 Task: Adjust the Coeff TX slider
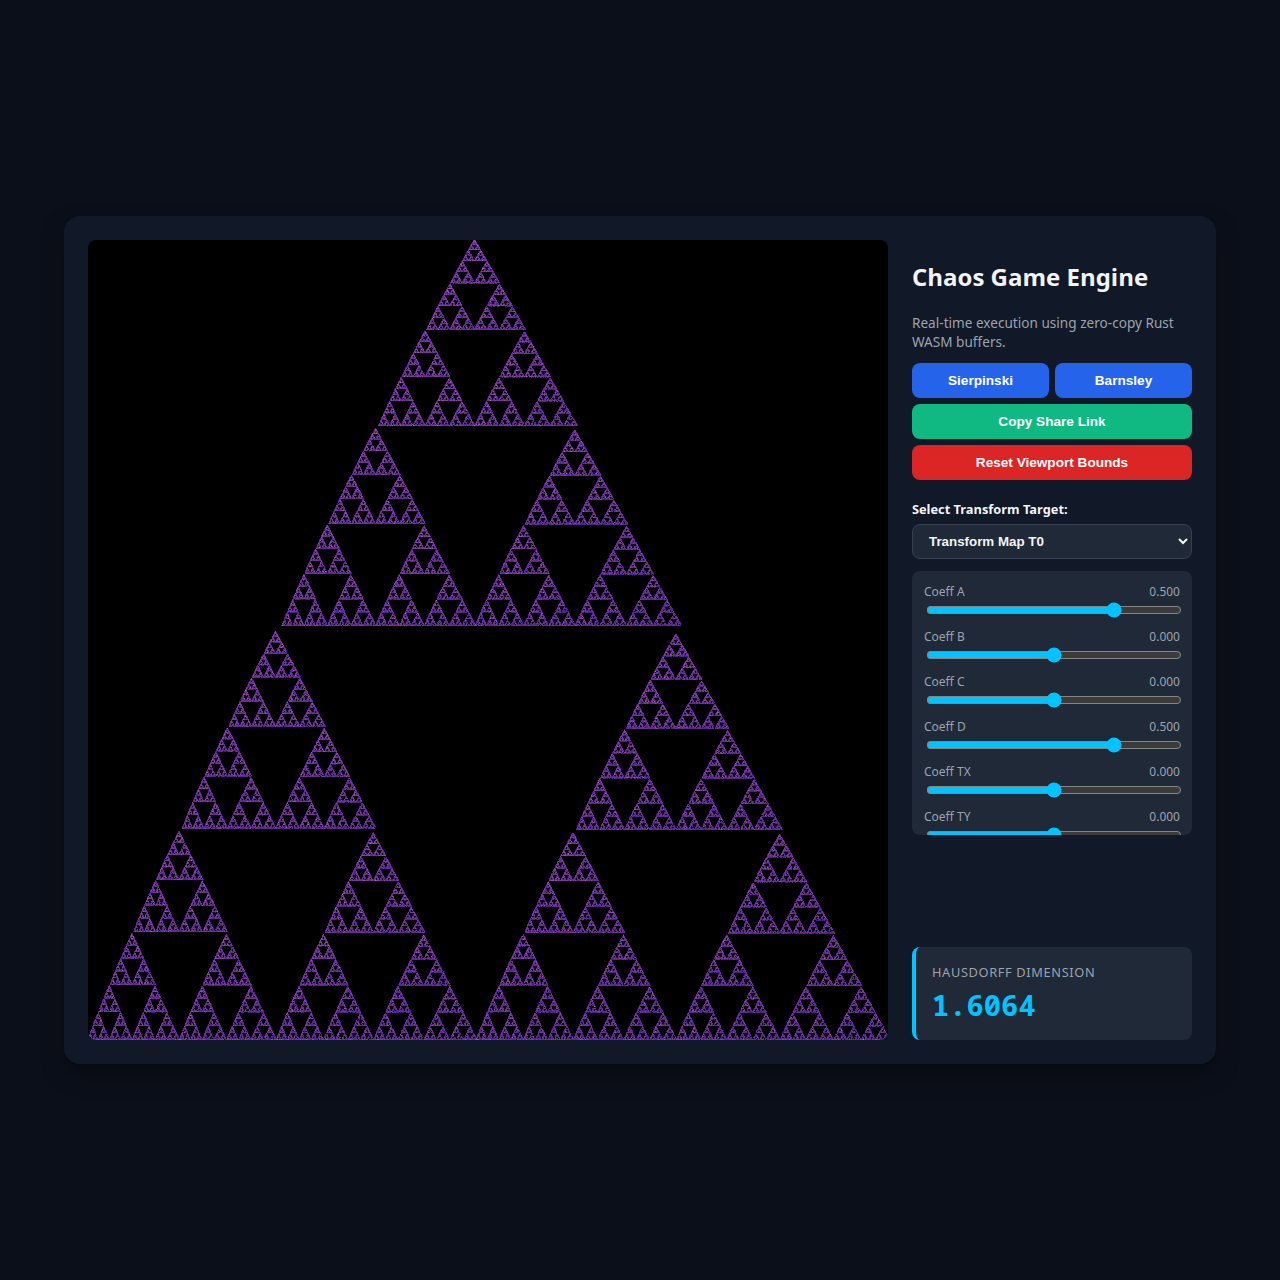pos(1053,790)
